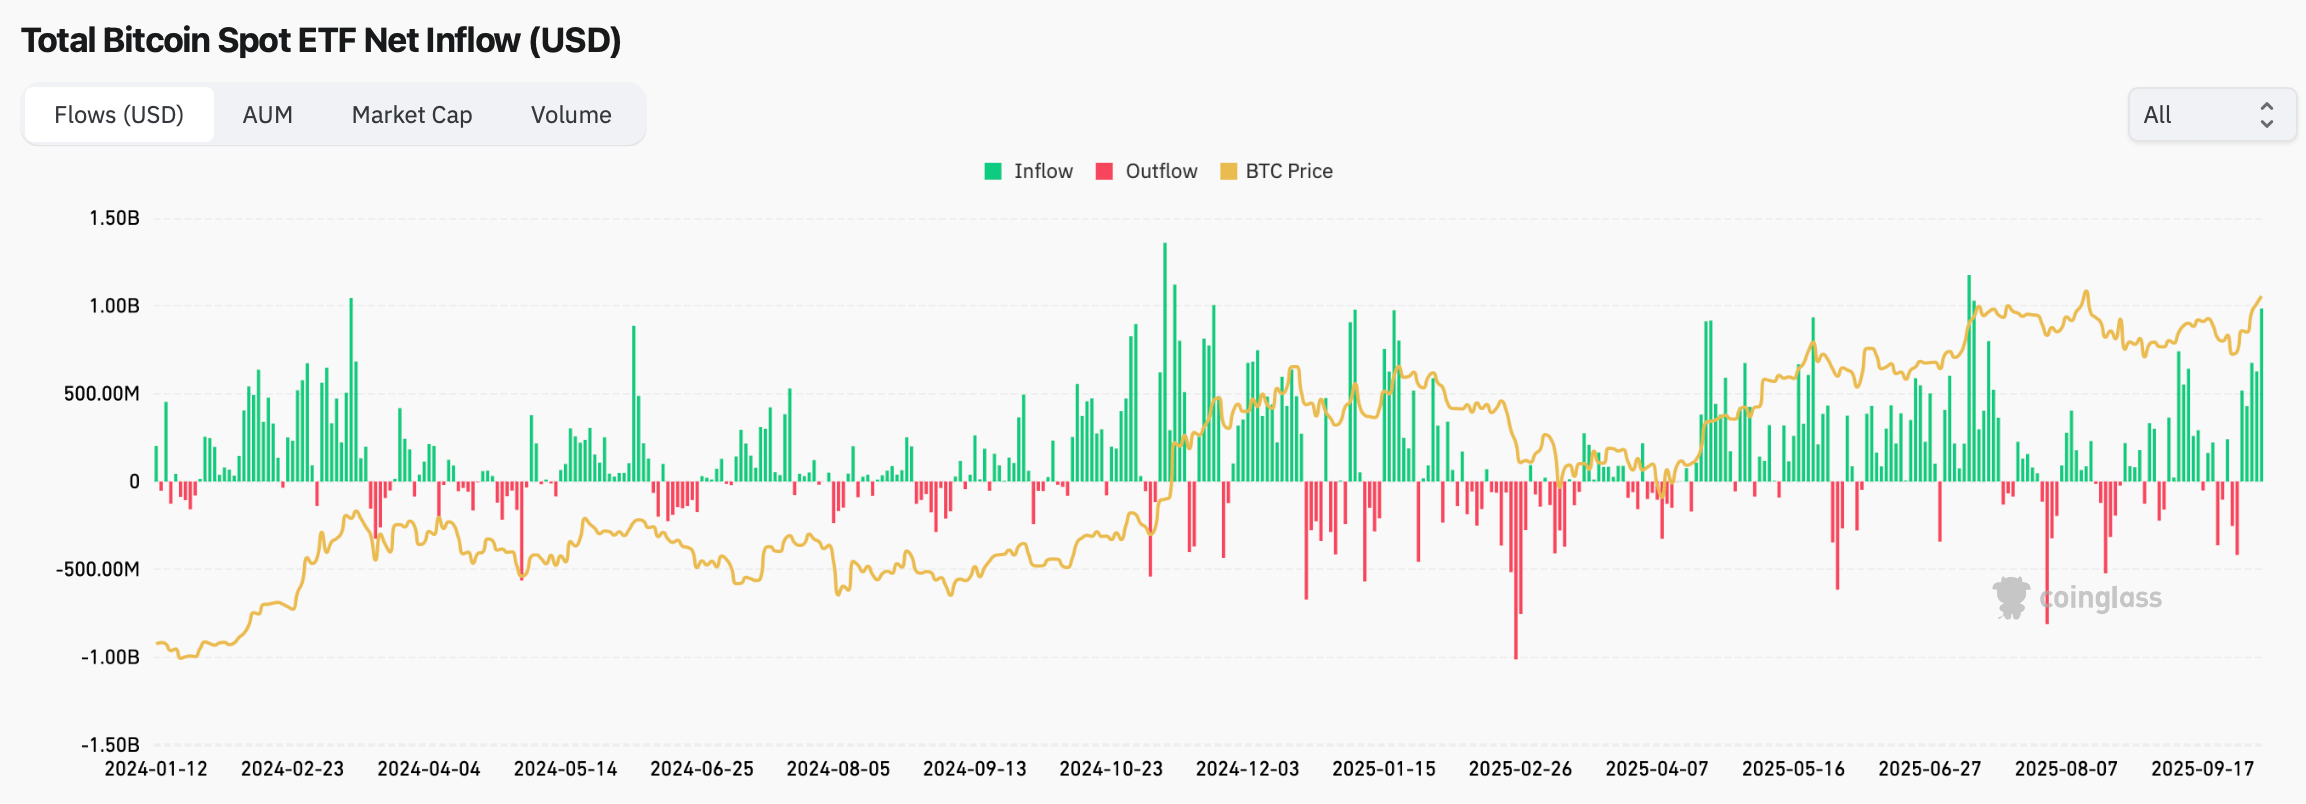2306x804 pixels.
Task: Click the Total Bitcoin Spot ETF Net Inflow title
Action: tap(321, 40)
